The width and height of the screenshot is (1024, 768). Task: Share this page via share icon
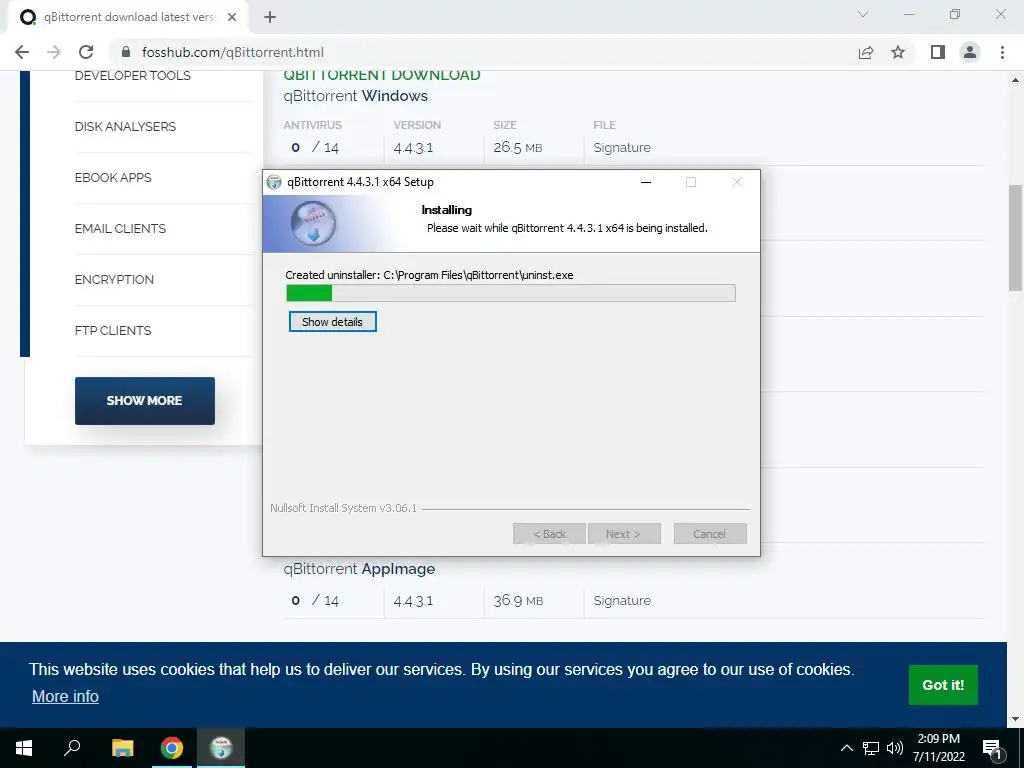[x=866, y=52]
